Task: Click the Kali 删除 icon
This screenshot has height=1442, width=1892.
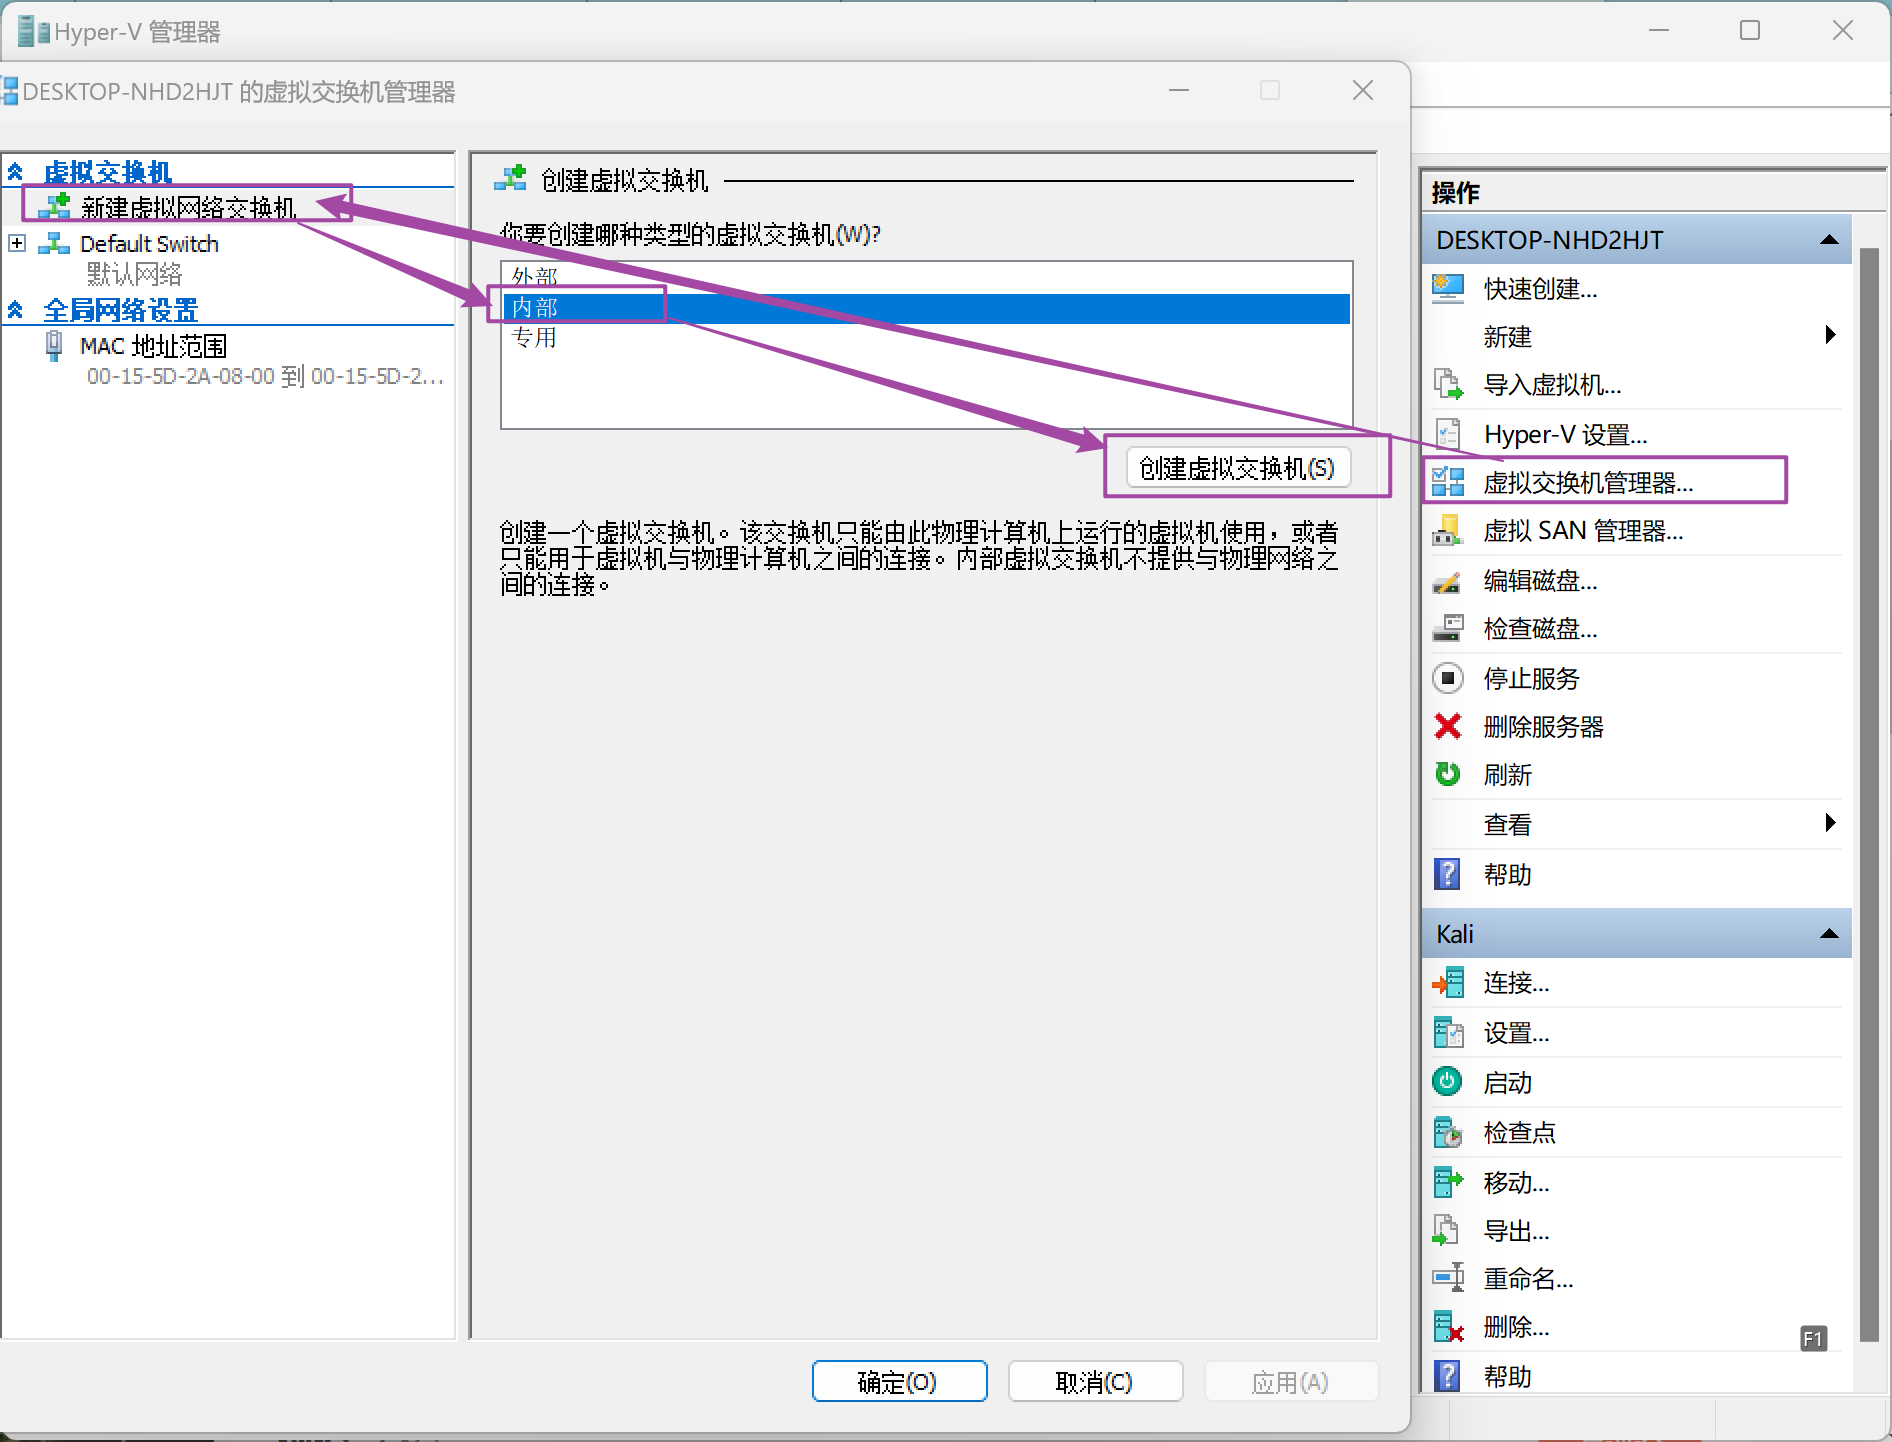Action: coord(1448,1327)
